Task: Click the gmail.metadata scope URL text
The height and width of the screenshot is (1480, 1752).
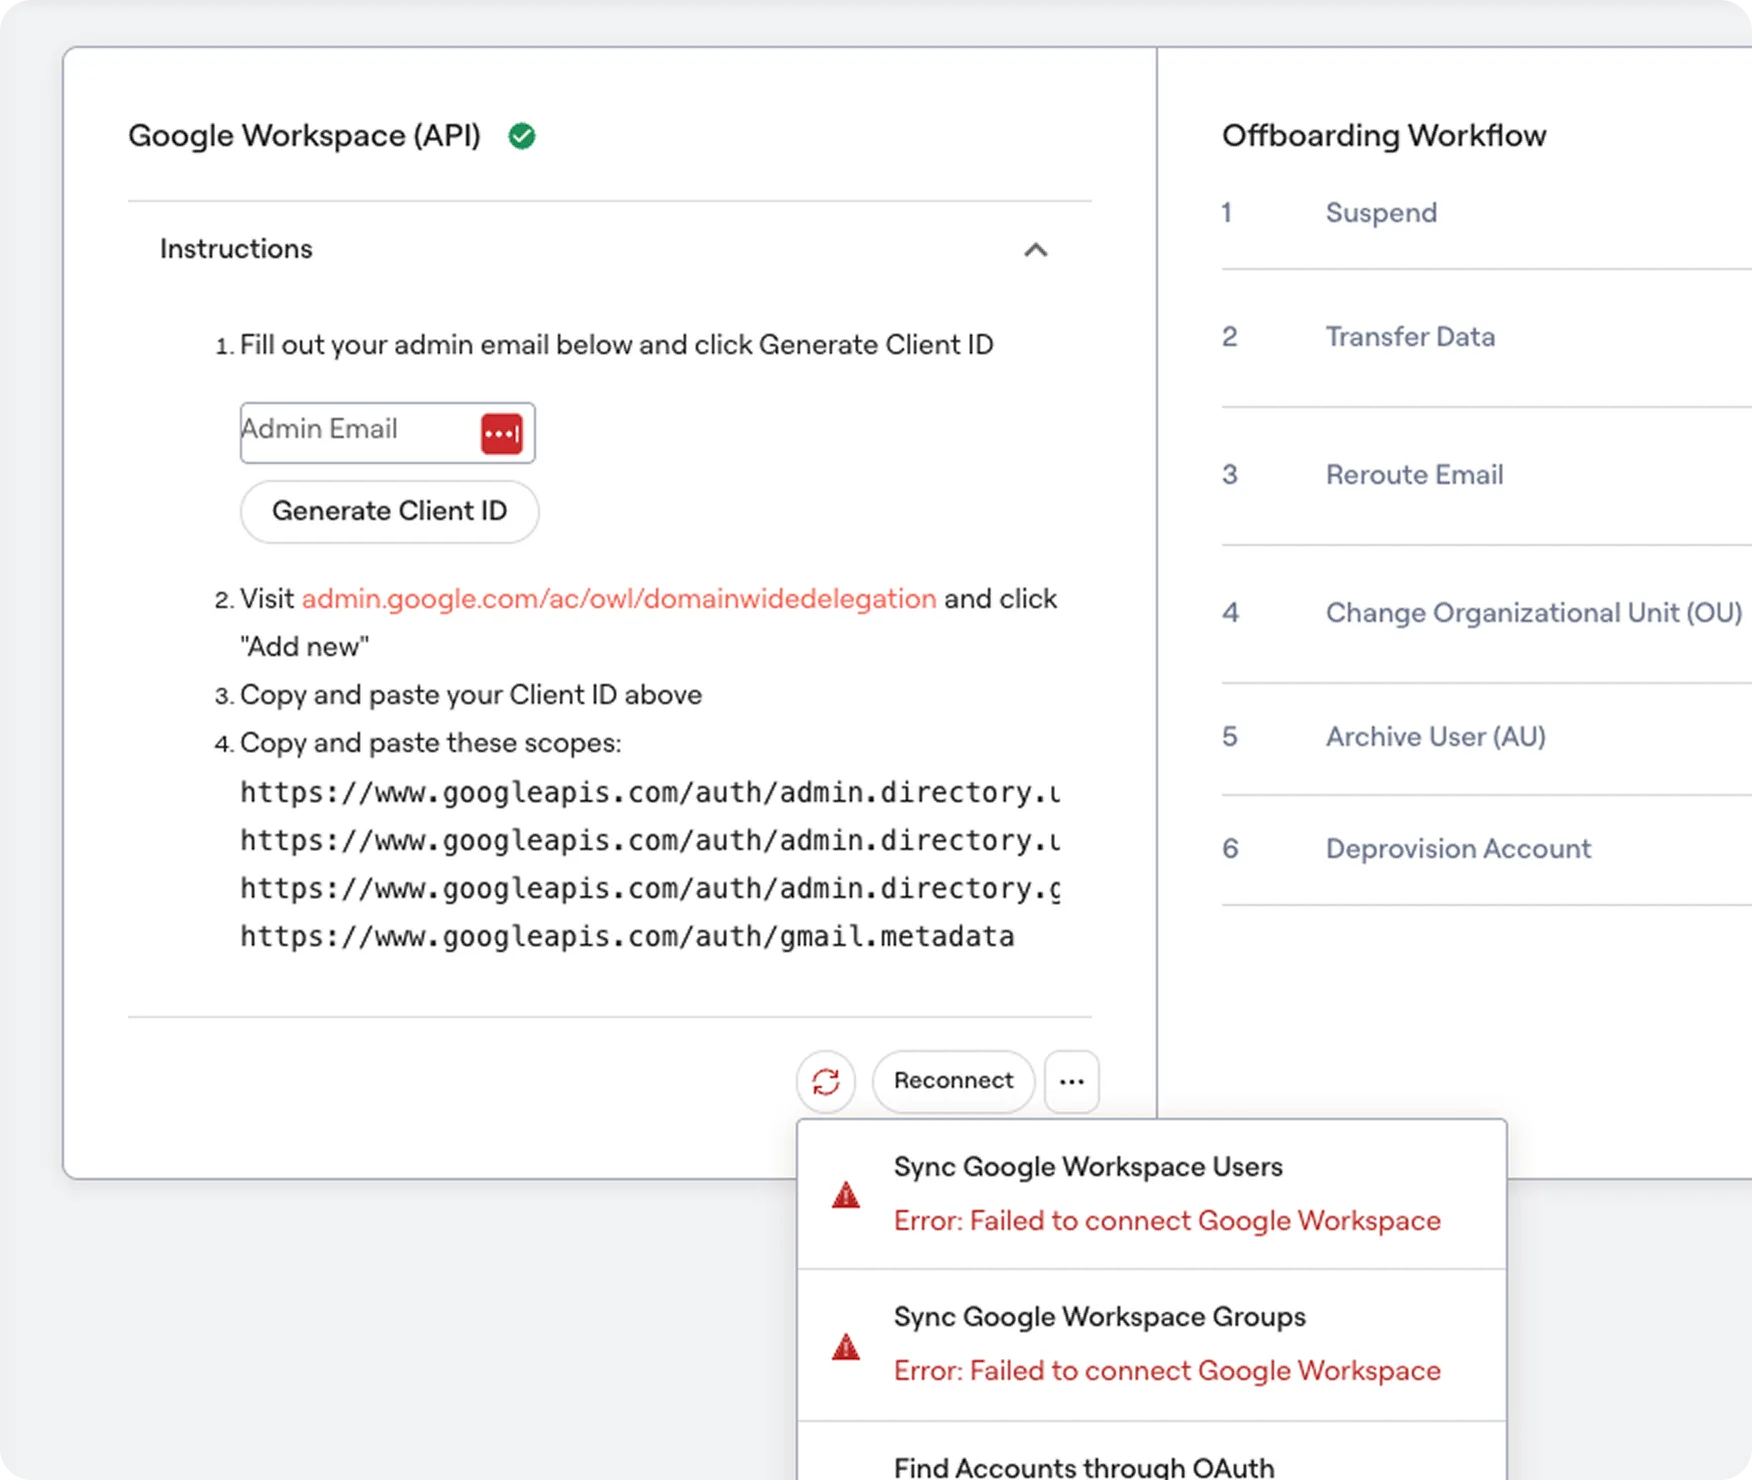Action: (x=627, y=937)
